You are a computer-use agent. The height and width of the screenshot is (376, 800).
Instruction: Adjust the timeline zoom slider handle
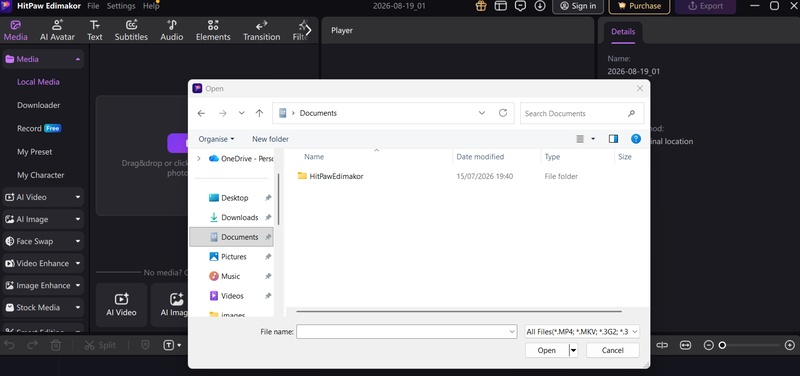click(x=722, y=345)
